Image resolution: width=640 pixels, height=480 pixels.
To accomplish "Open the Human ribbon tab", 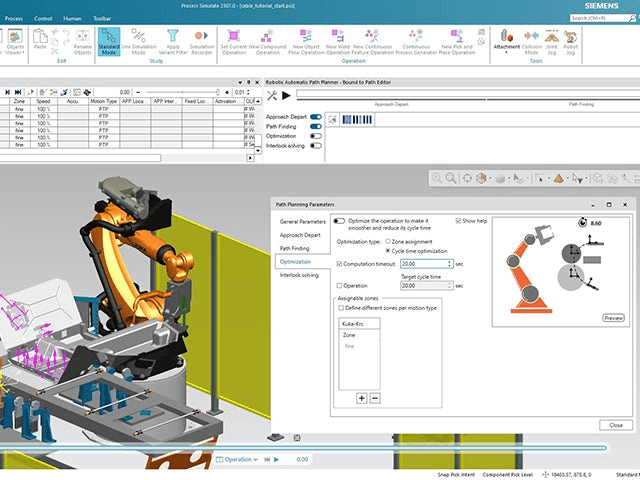I will pyautogui.click(x=72, y=19).
